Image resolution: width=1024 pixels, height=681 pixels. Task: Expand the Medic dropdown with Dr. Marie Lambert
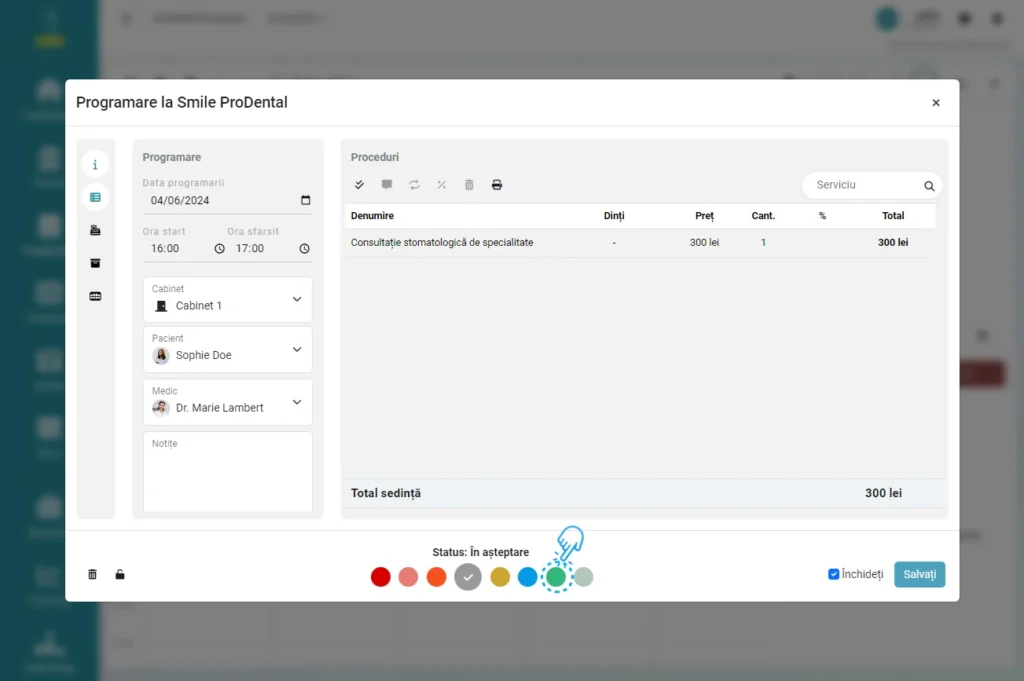297,402
